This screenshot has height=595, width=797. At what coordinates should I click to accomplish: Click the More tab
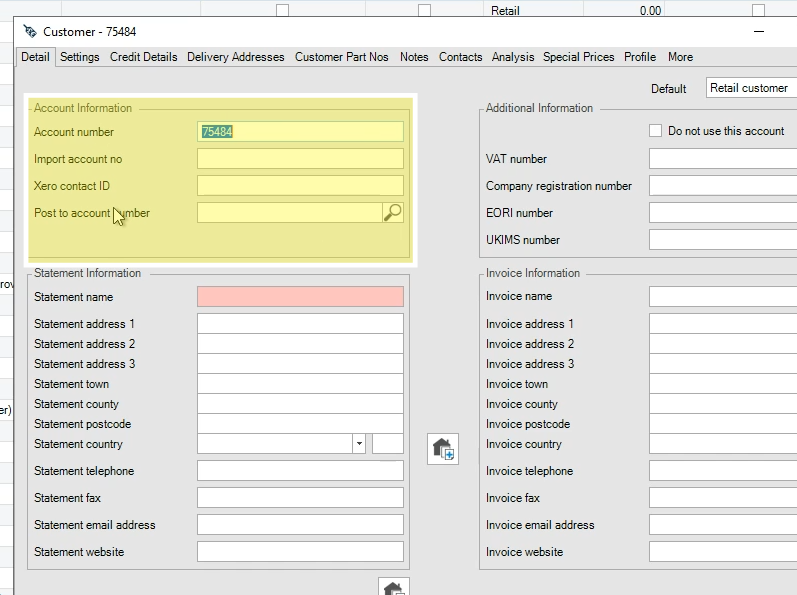(680, 57)
